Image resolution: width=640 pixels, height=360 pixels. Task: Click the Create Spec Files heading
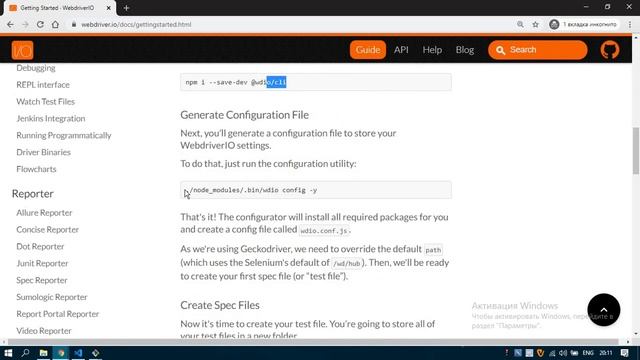coord(220,305)
